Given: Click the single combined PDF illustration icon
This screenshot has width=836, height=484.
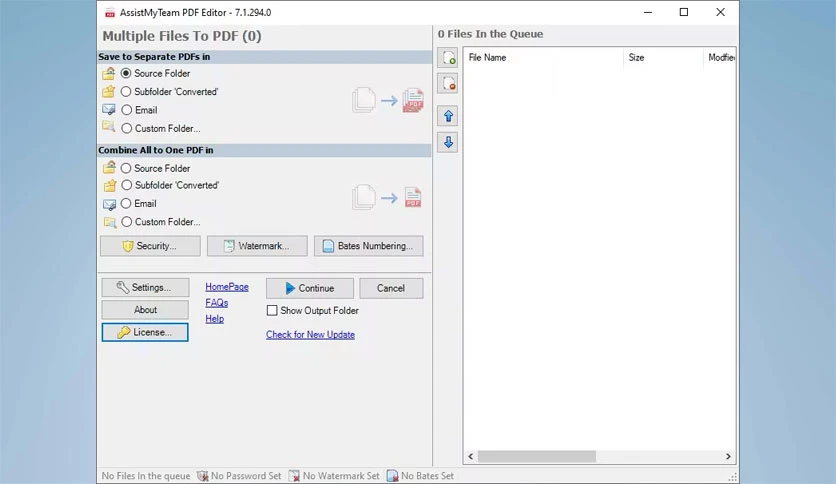Looking at the screenshot, I should pyautogui.click(x=413, y=198).
